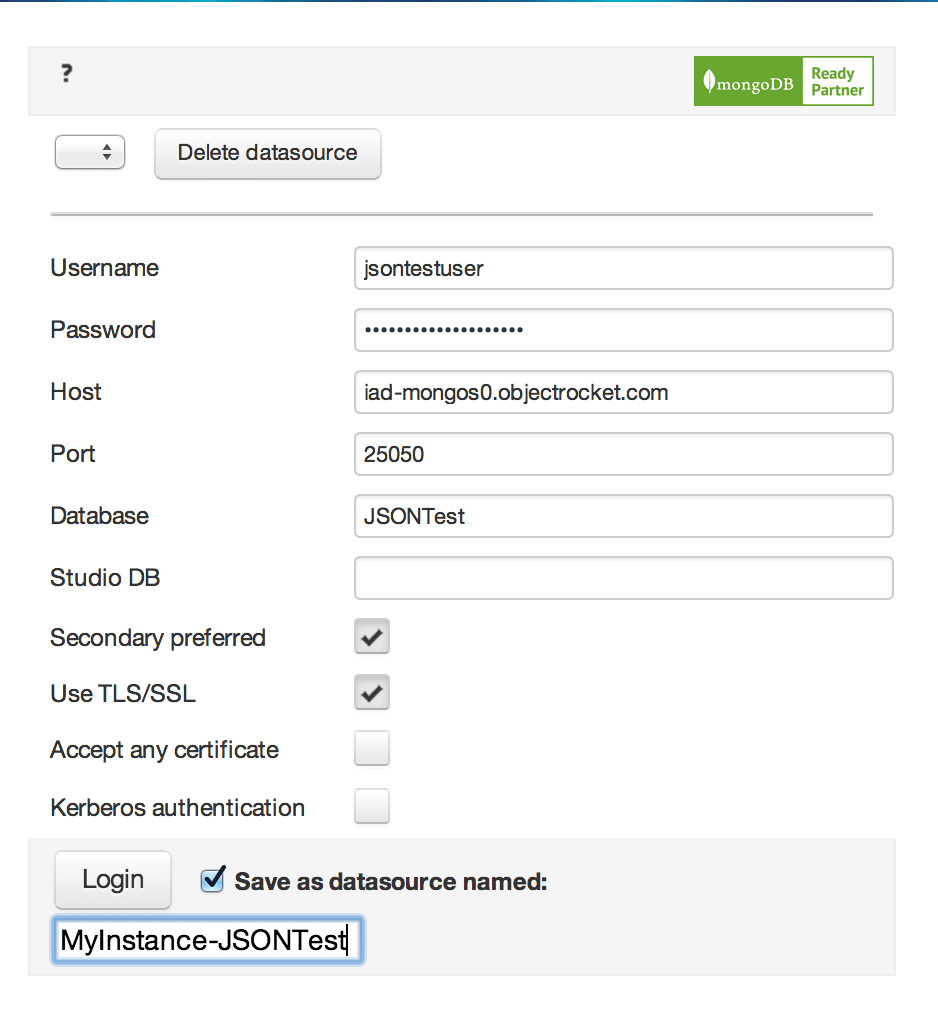Viewport: 938px width, 1024px height.
Task: Click the Host field showing iad-mongos0.objectrocket.com
Action: (x=623, y=392)
